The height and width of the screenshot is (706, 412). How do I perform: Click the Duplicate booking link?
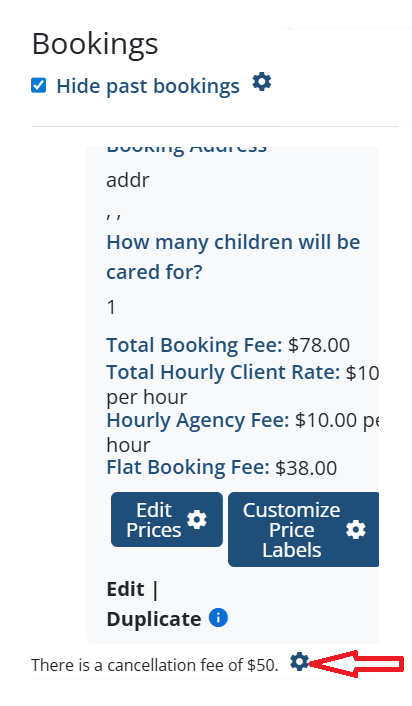(x=154, y=619)
